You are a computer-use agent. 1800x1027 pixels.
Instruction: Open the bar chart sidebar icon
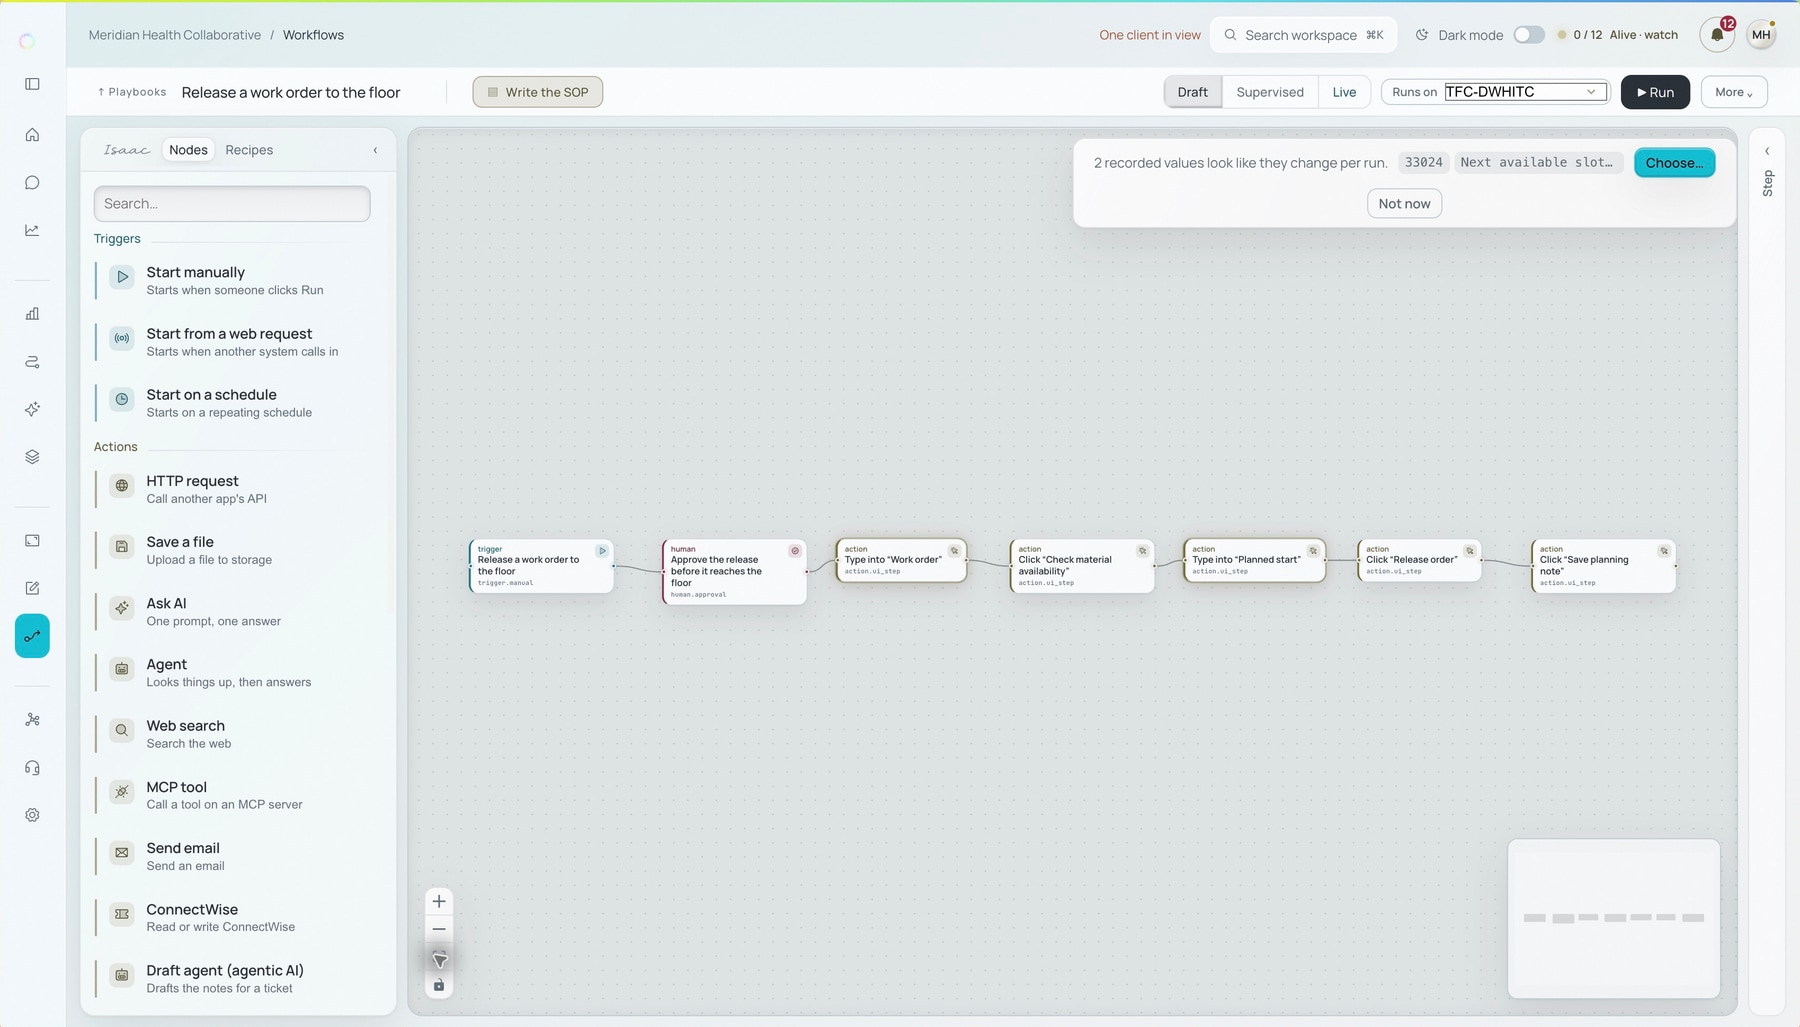click(x=32, y=314)
